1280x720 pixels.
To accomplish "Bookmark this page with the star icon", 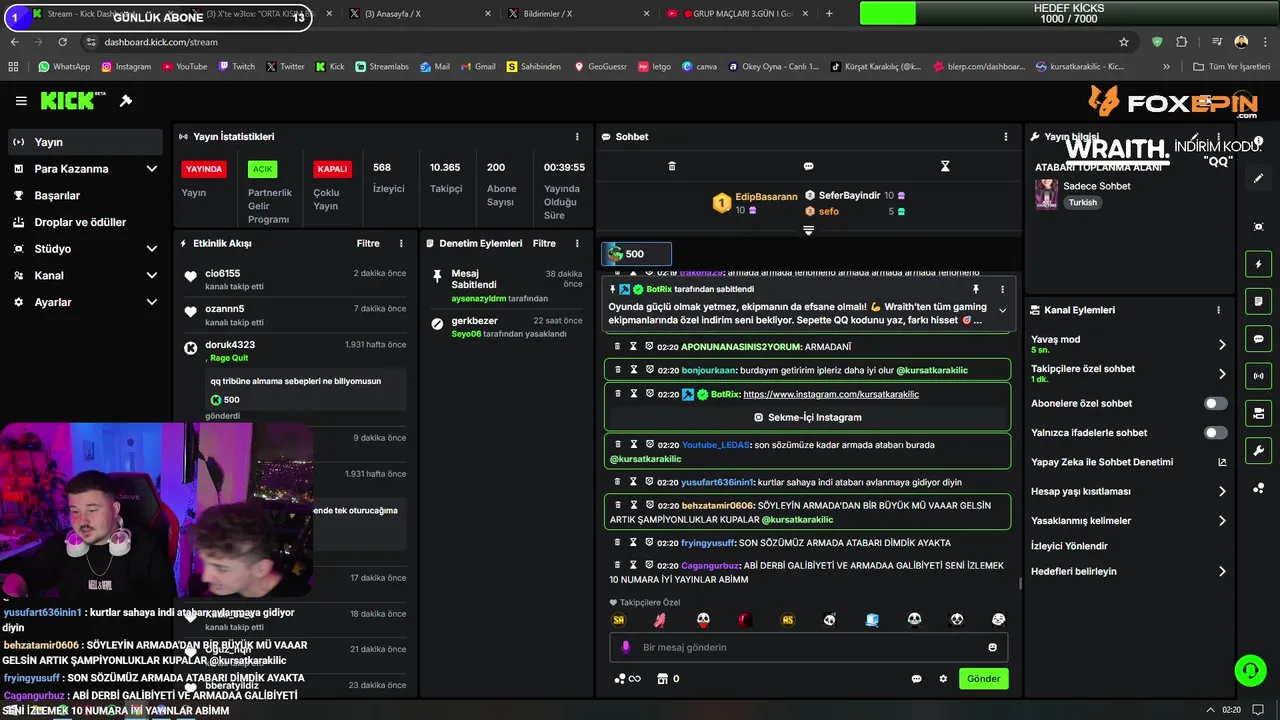I will (1124, 42).
